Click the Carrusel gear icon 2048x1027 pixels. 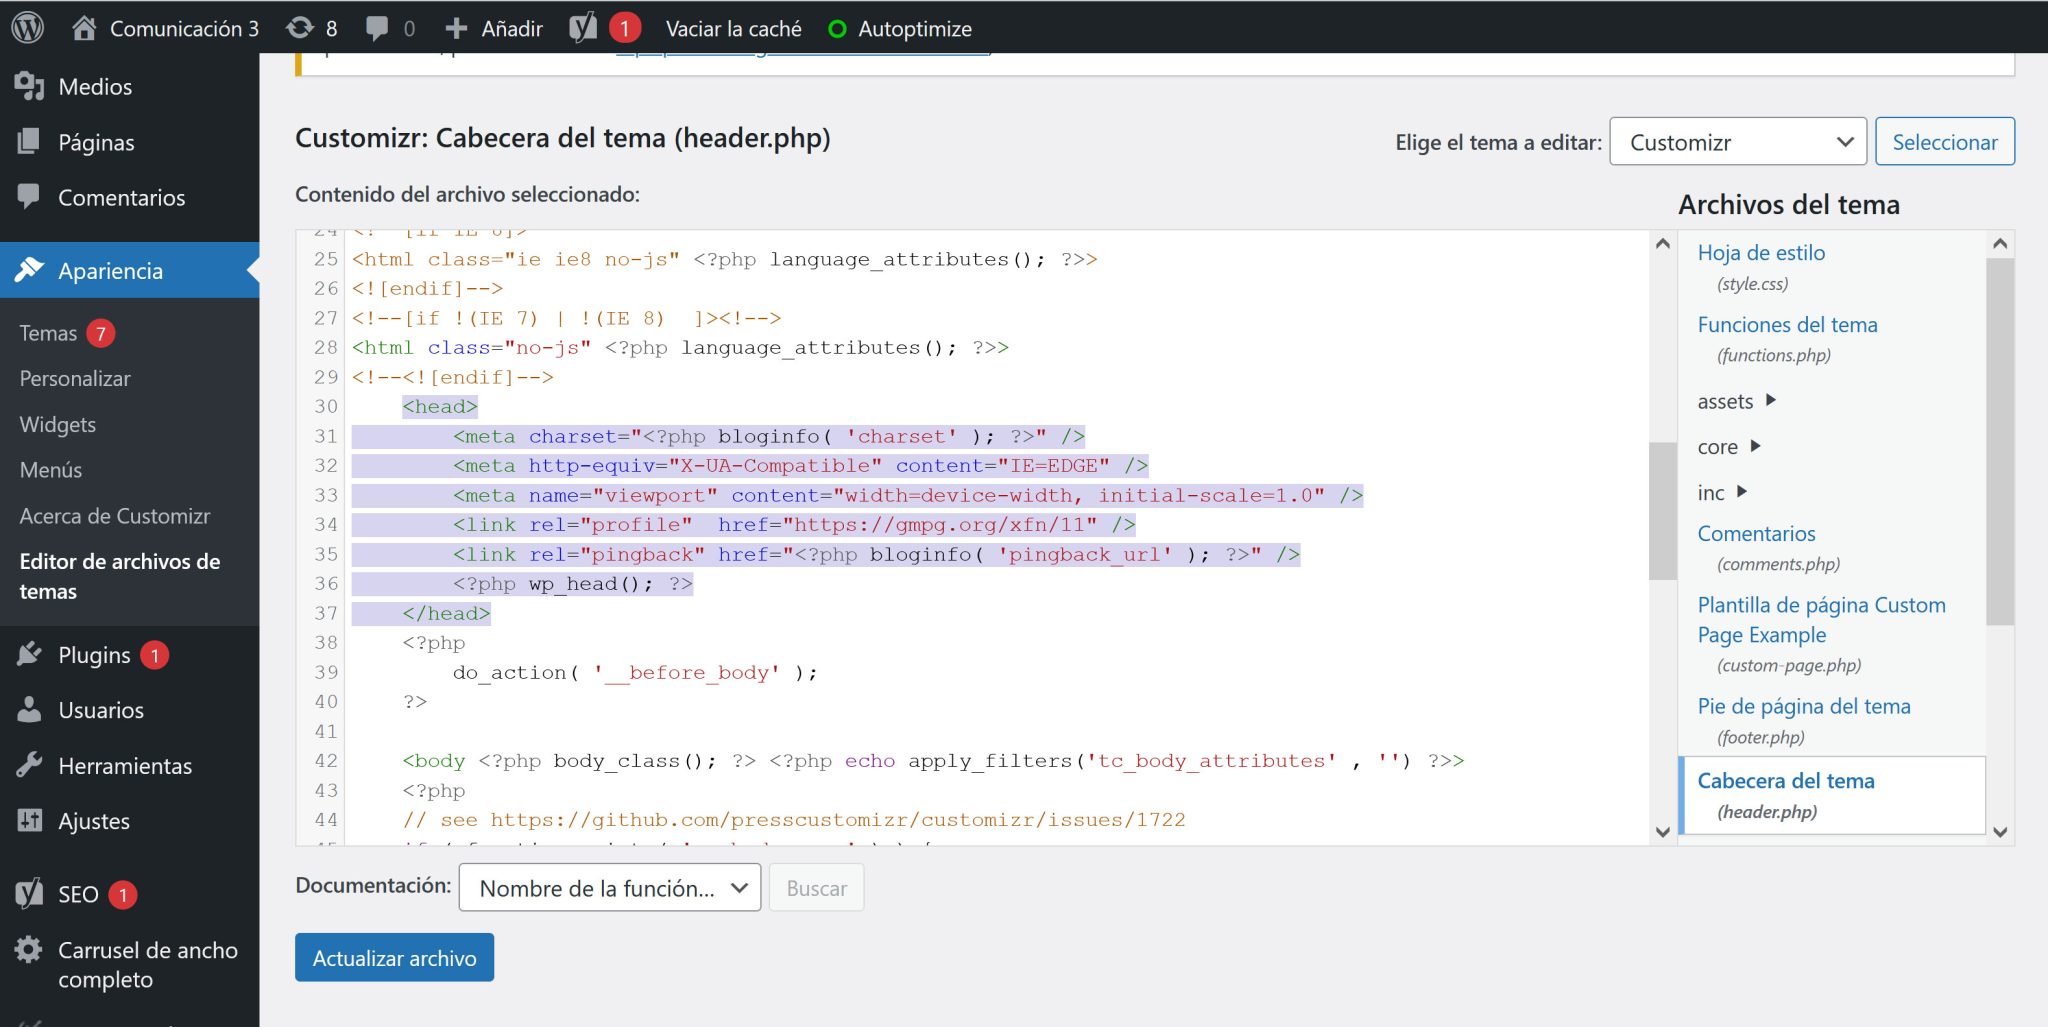(30, 949)
